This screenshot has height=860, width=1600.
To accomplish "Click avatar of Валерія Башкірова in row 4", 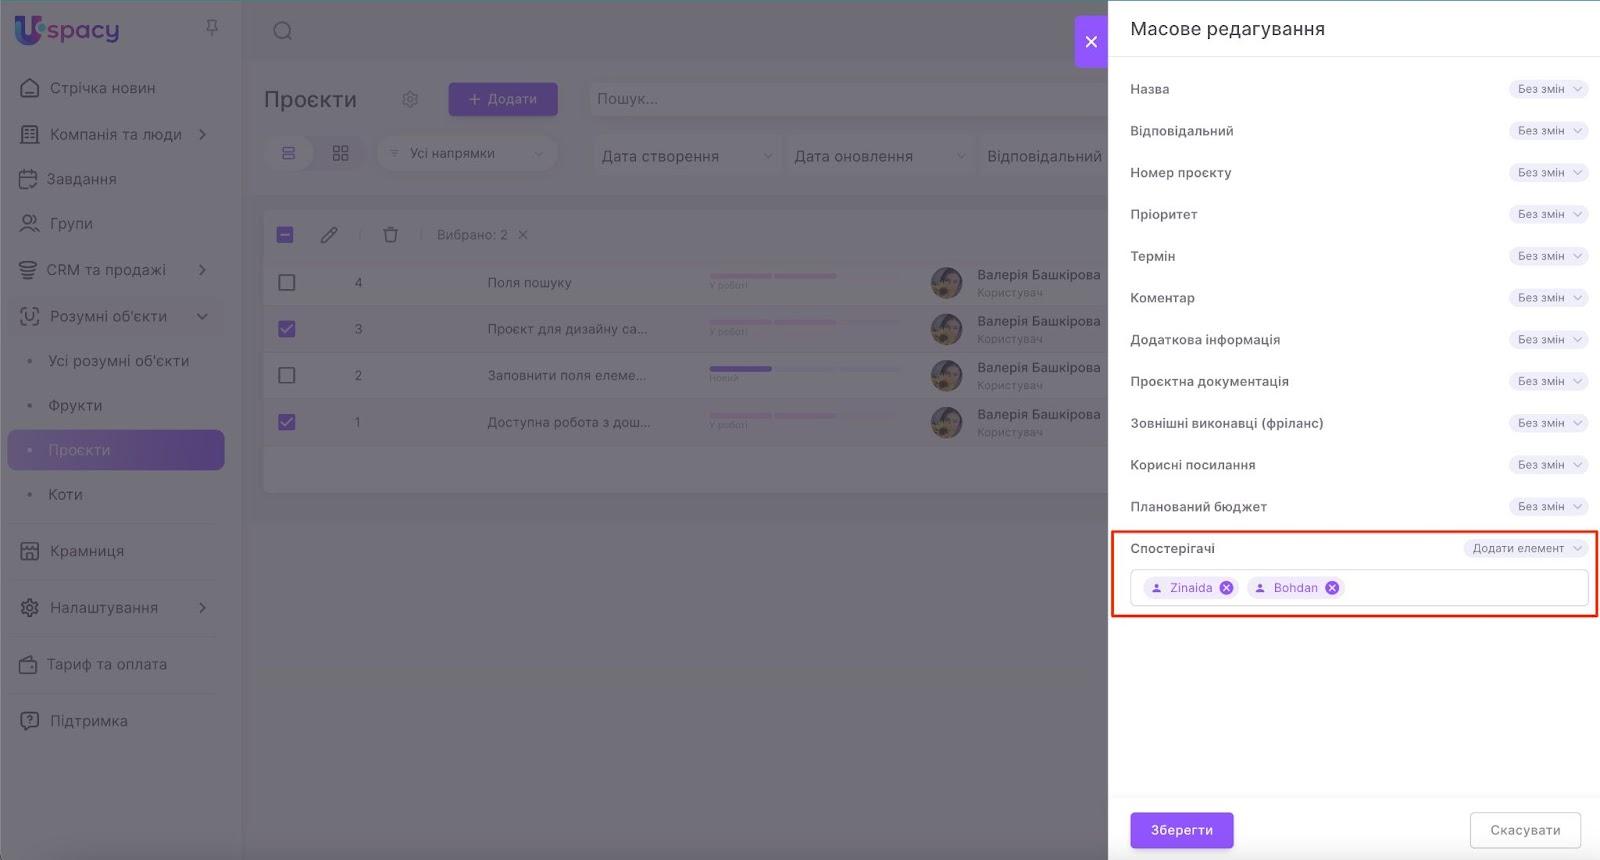I will point(946,283).
